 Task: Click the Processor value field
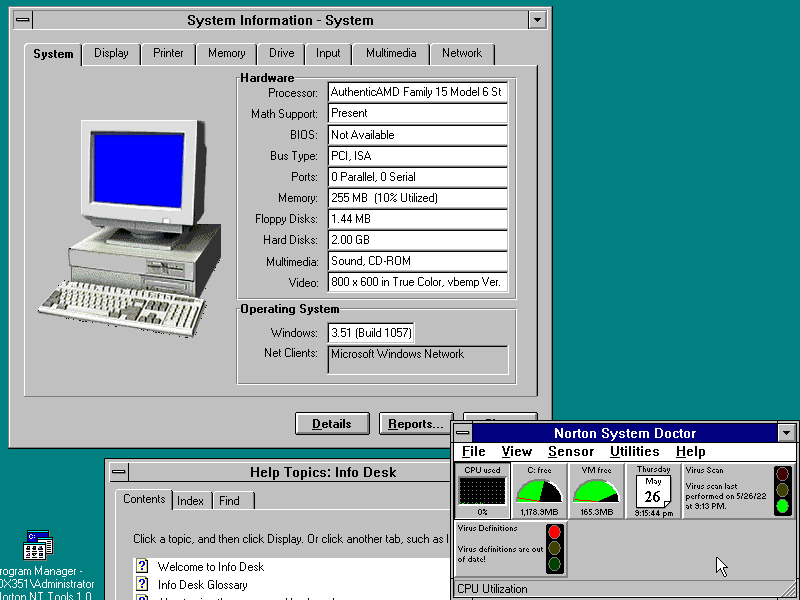click(x=417, y=92)
